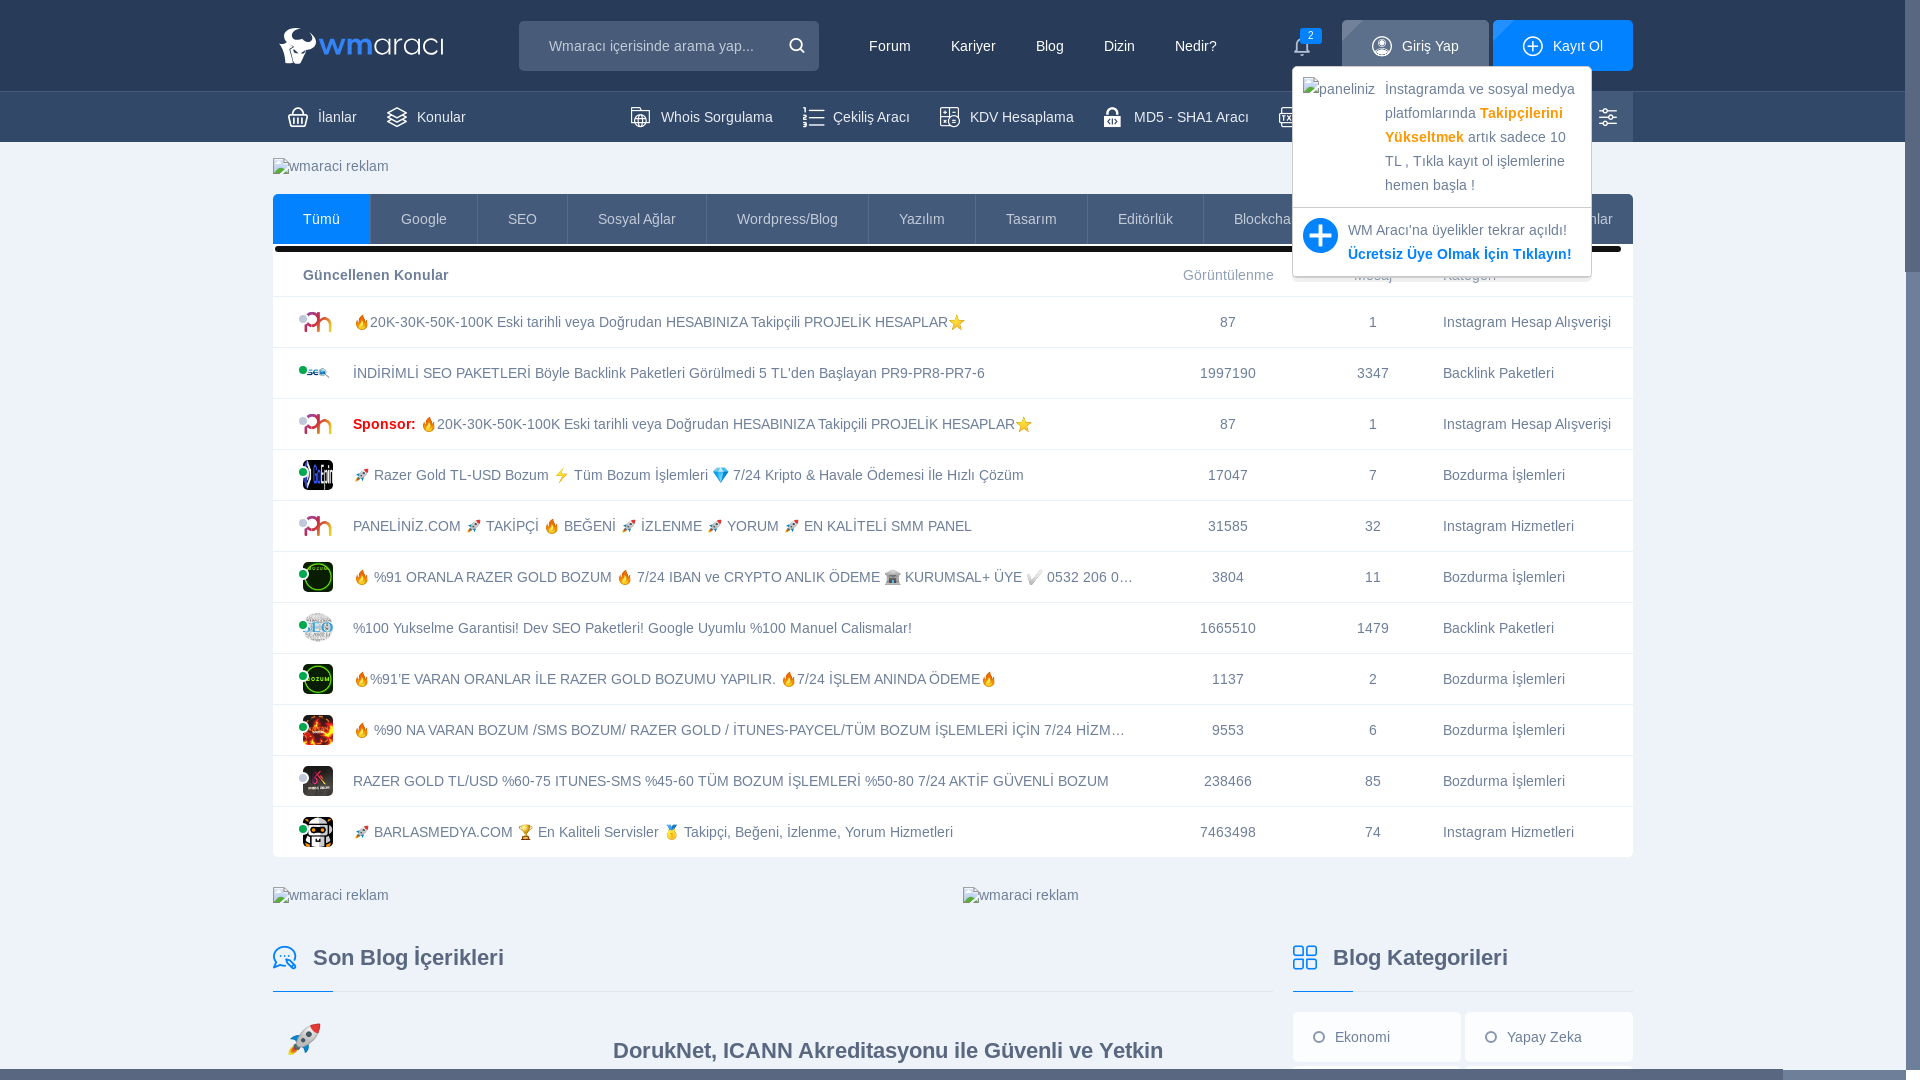Viewport: 1920px width, 1080px height.
Task: Open Konular from the sub navigation
Action: click(426, 117)
